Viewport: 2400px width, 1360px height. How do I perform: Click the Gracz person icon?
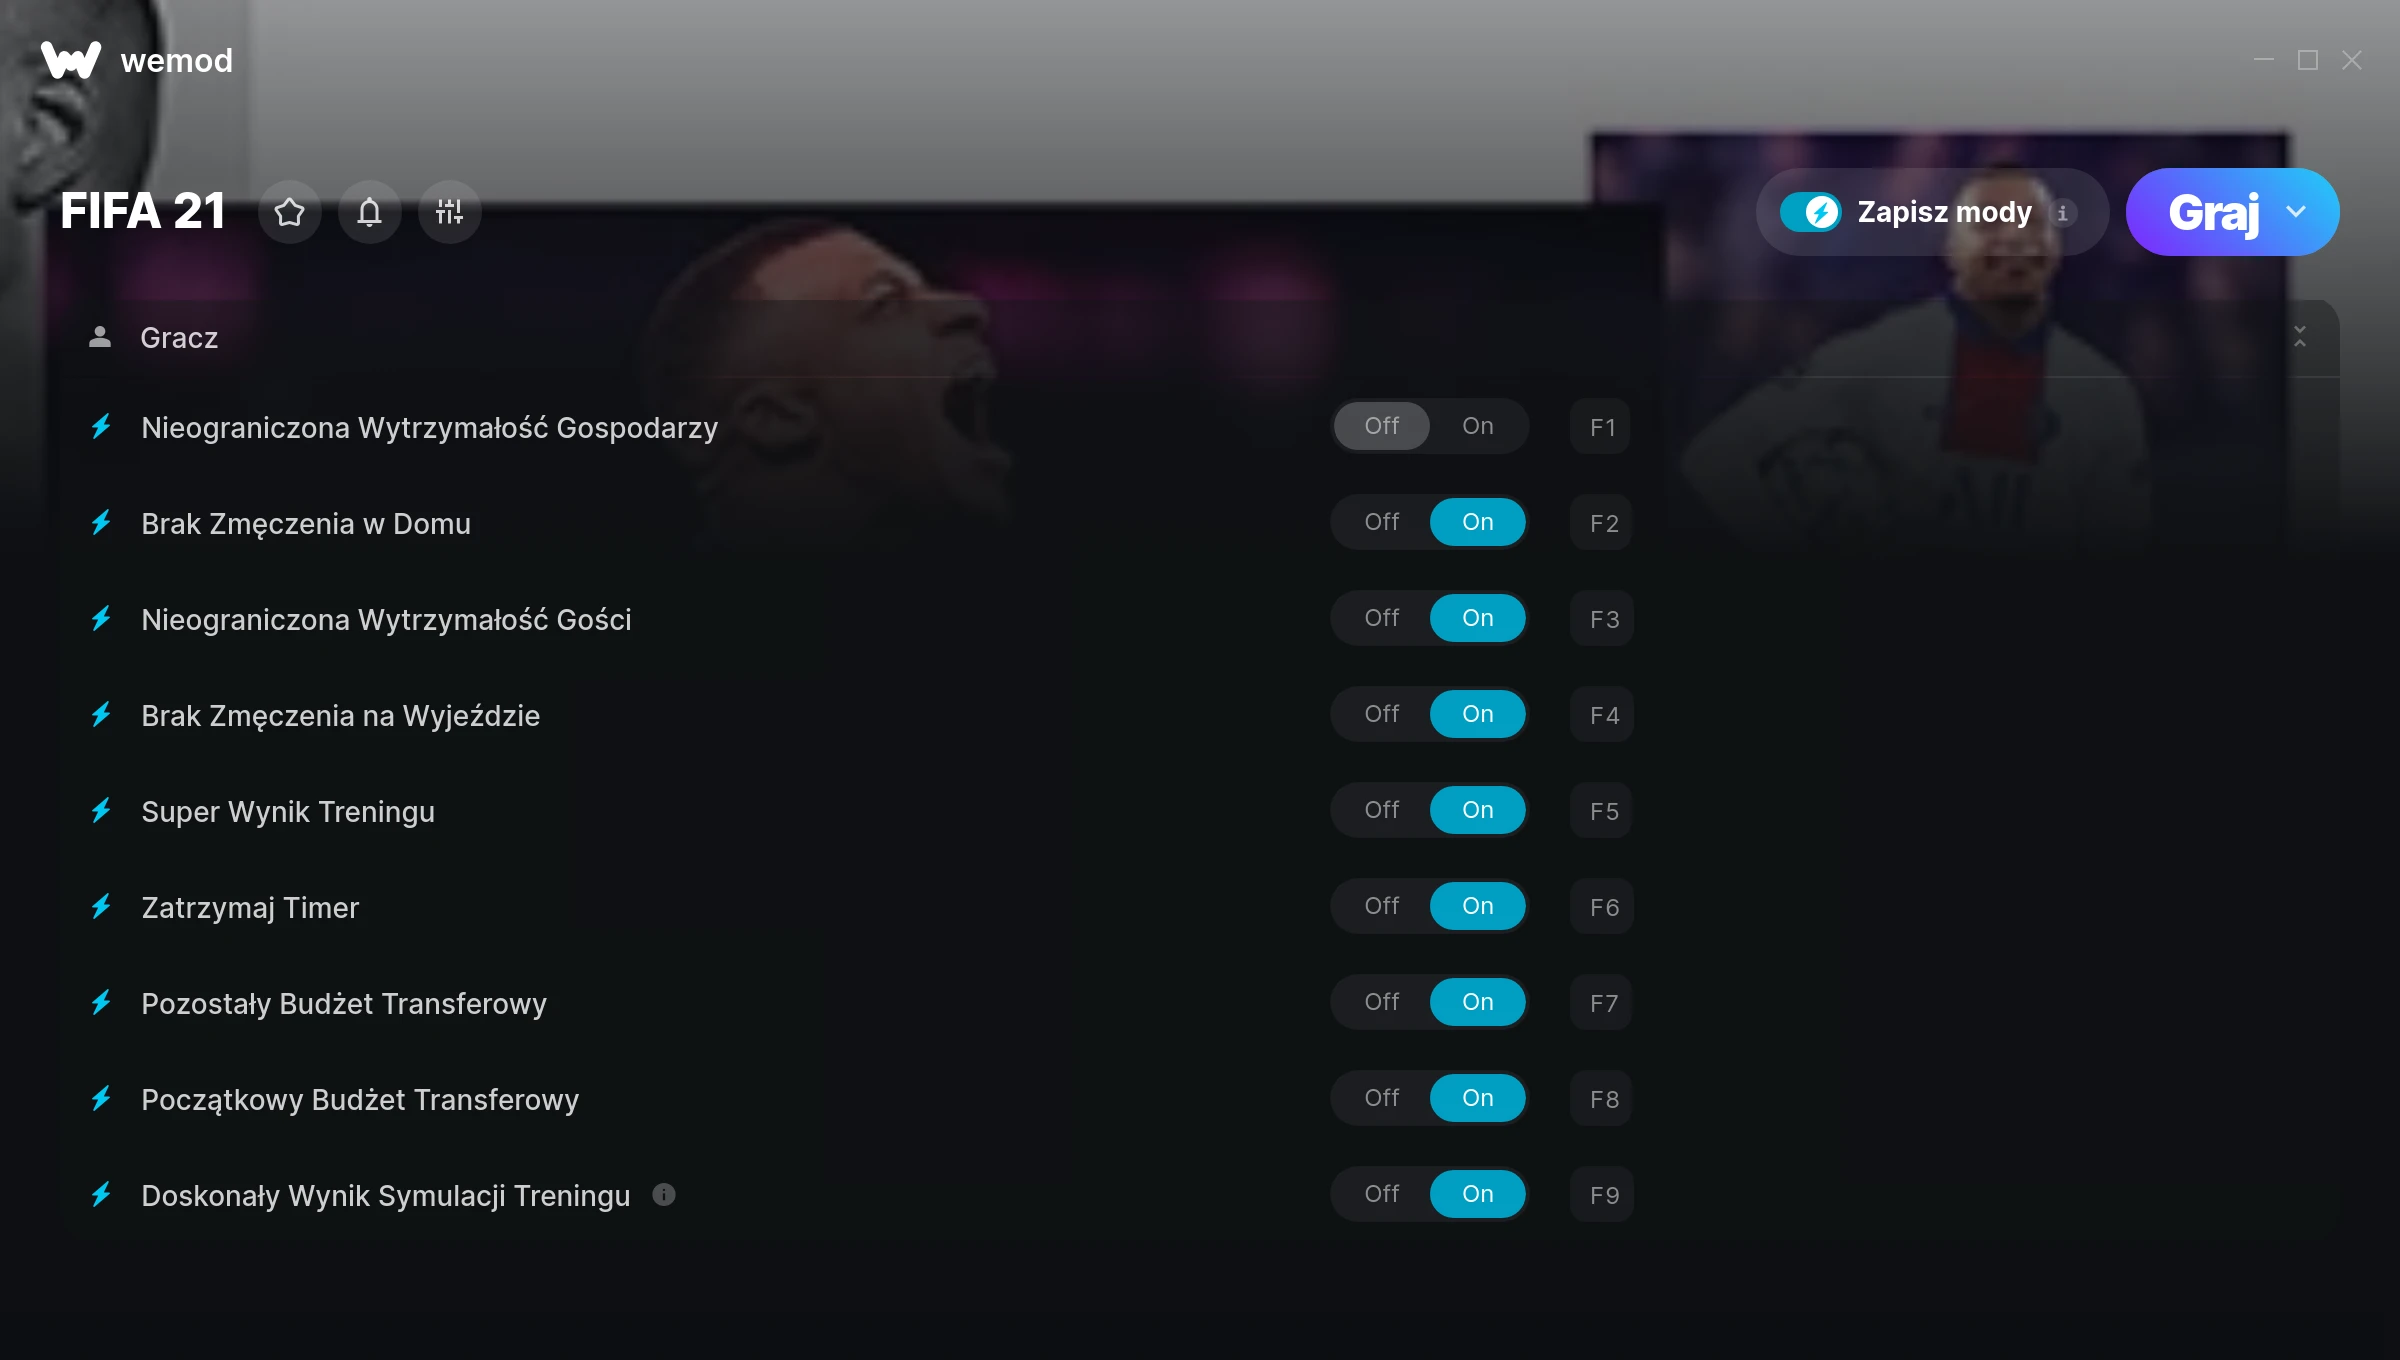(x=100, y=337)
